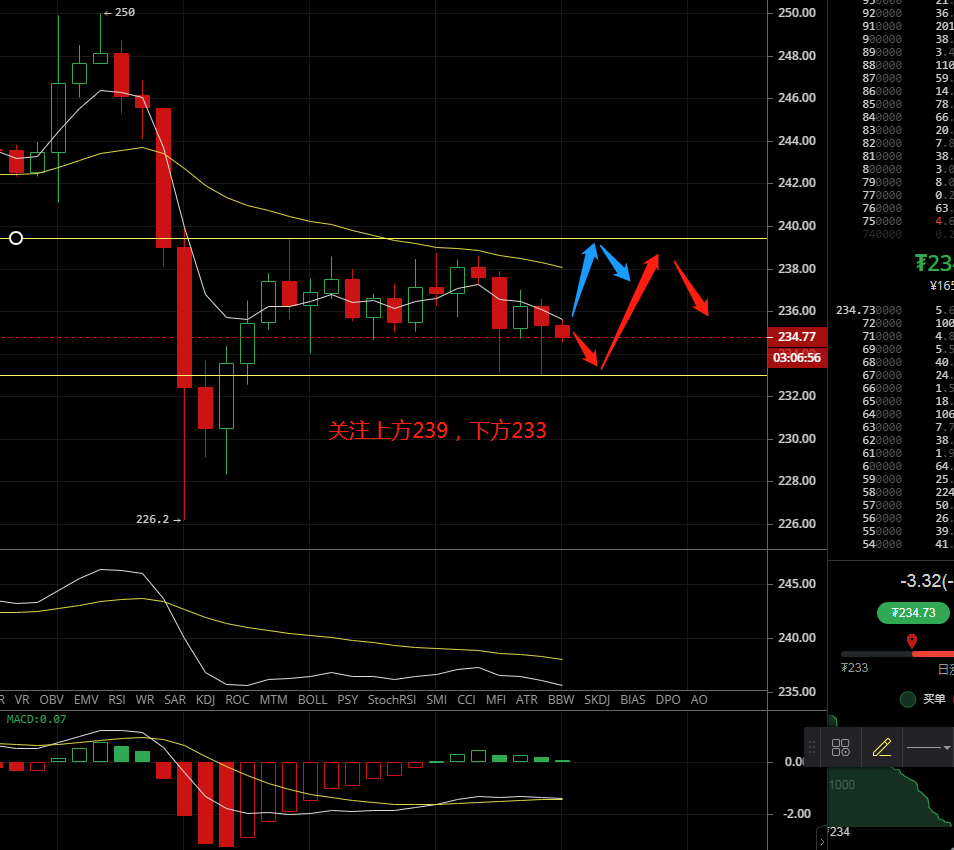Open the drawing templates grid icon
The image size is (954, 850).
[841, 747]
